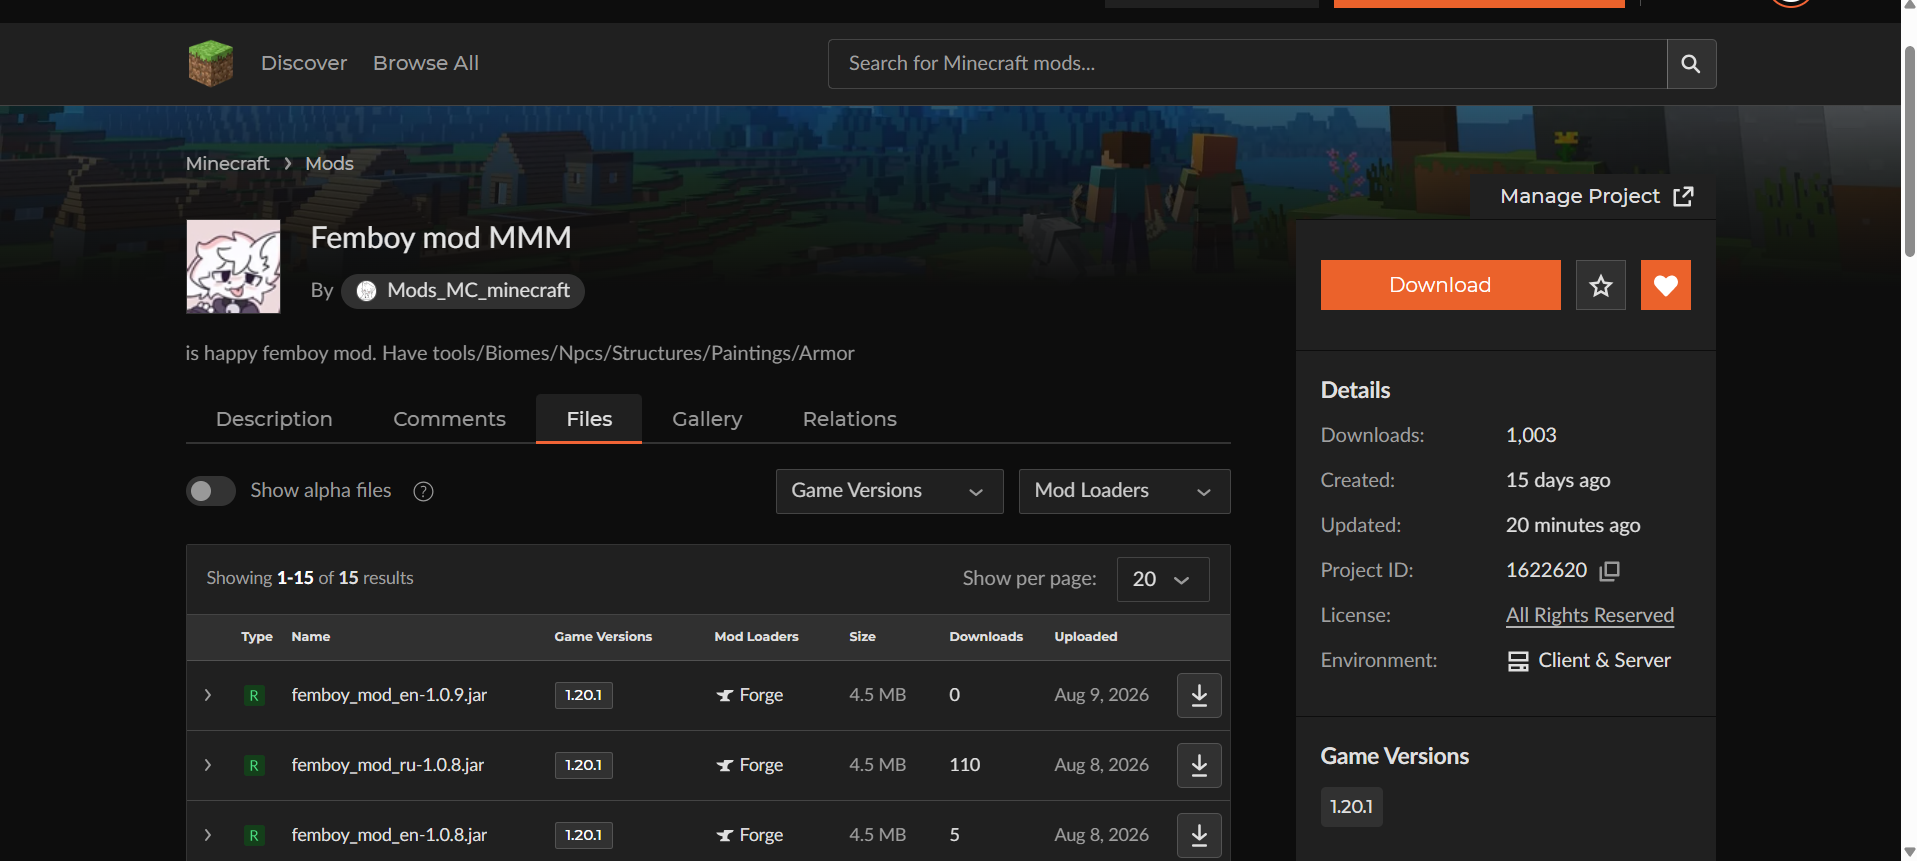Click the release badge of femboy_mod_en-1.0.9.jar
The image size is (1917, 861).
tap(254, 695)
